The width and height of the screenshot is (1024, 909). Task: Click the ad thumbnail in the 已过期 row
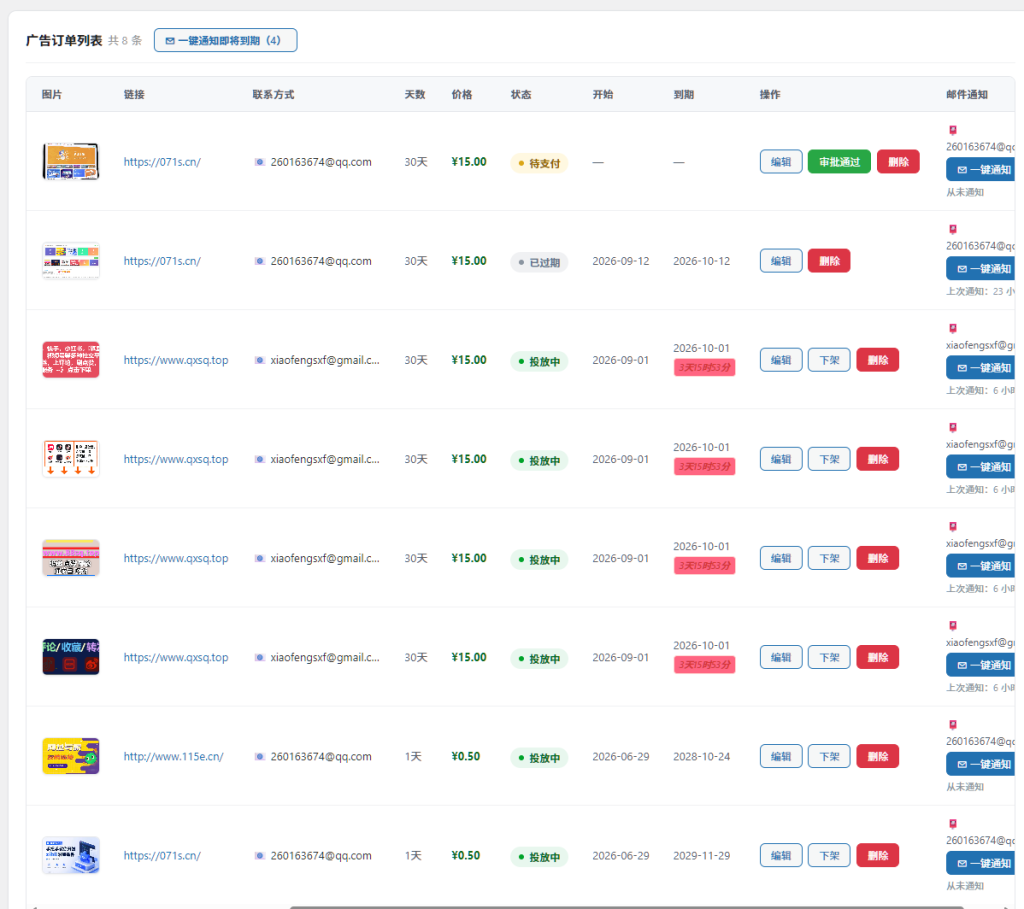[71, 261]
